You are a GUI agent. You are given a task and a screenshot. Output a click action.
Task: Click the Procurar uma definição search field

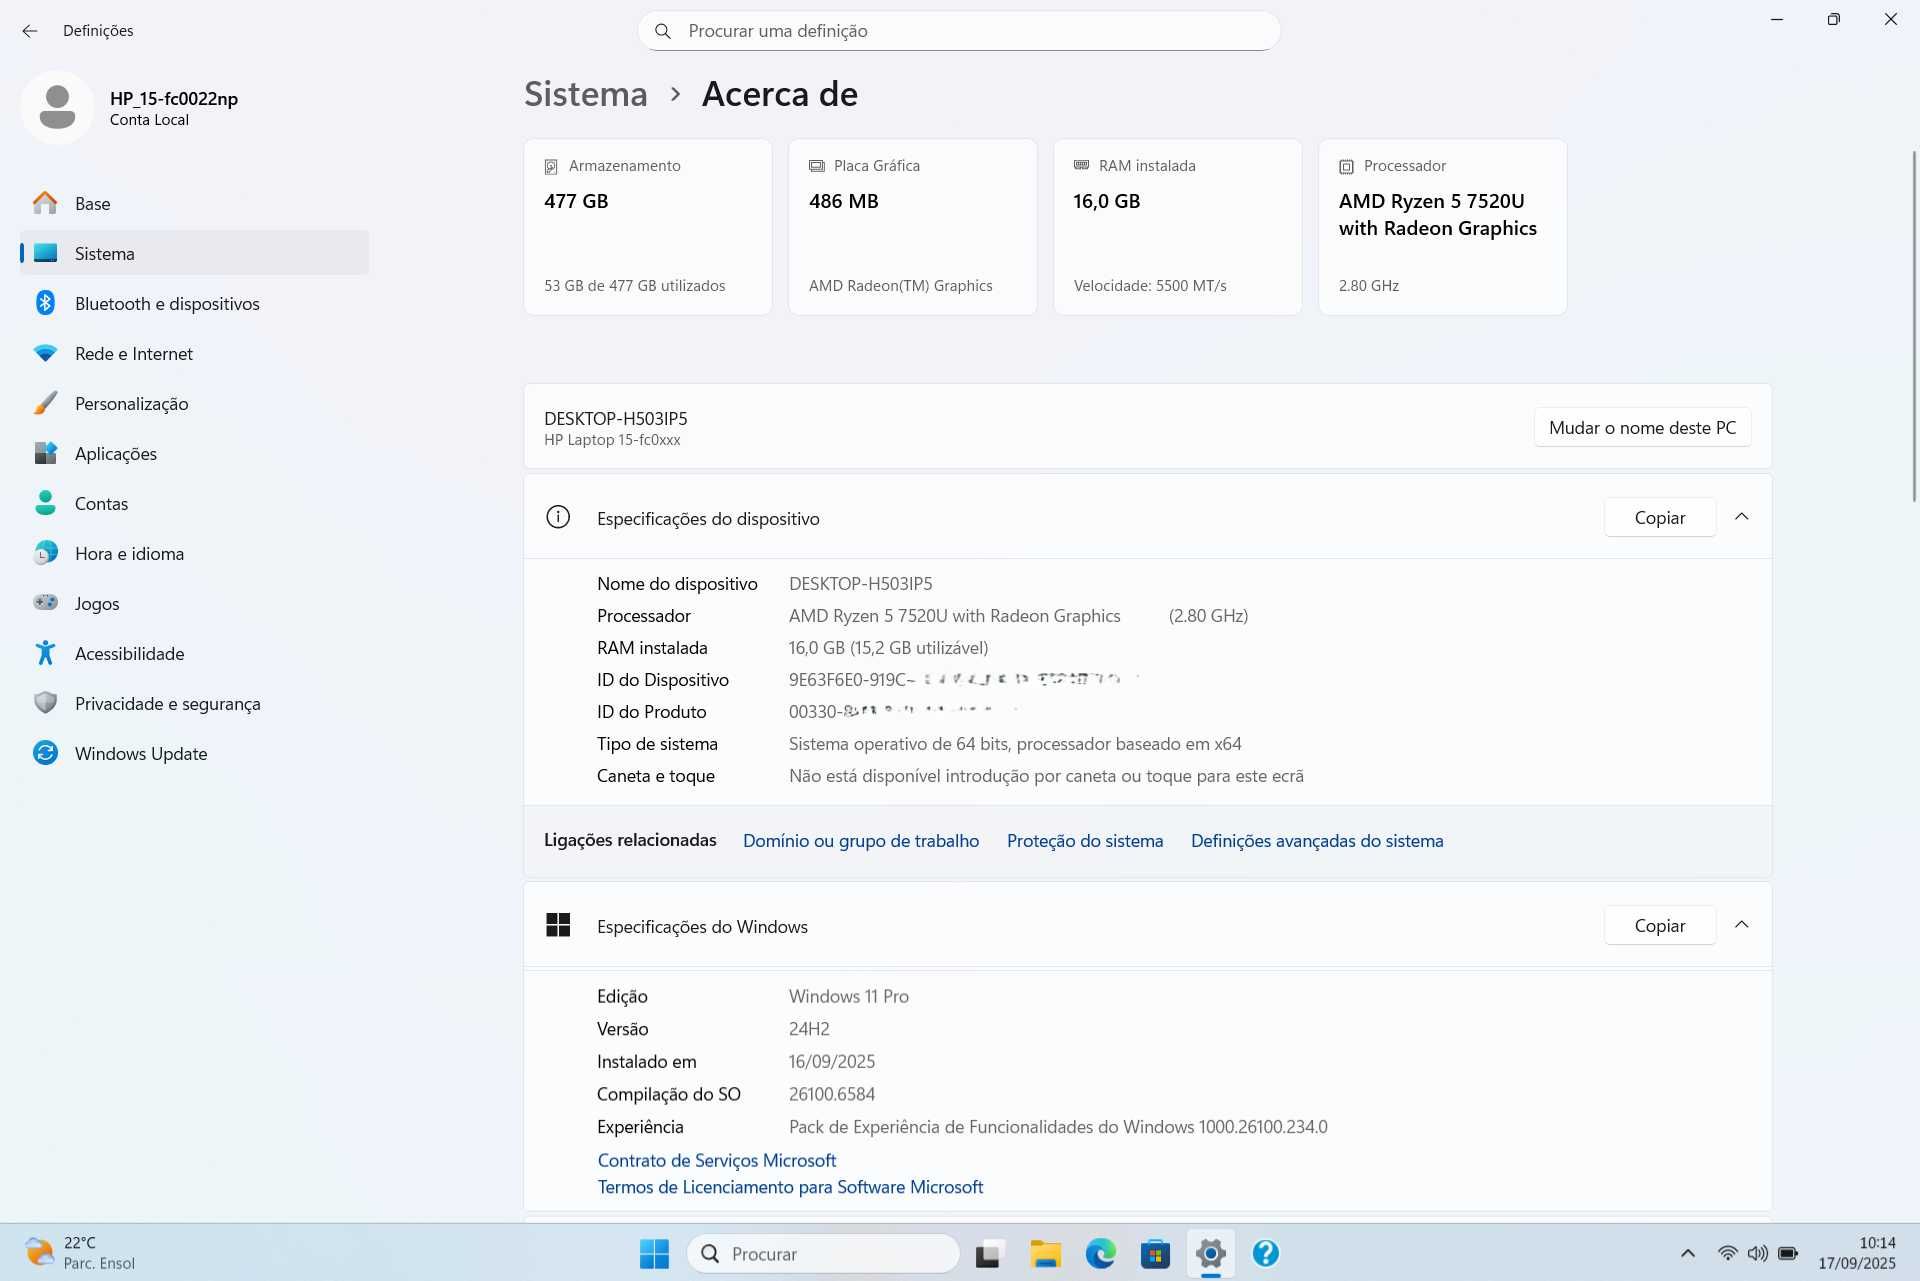[959, 31]
